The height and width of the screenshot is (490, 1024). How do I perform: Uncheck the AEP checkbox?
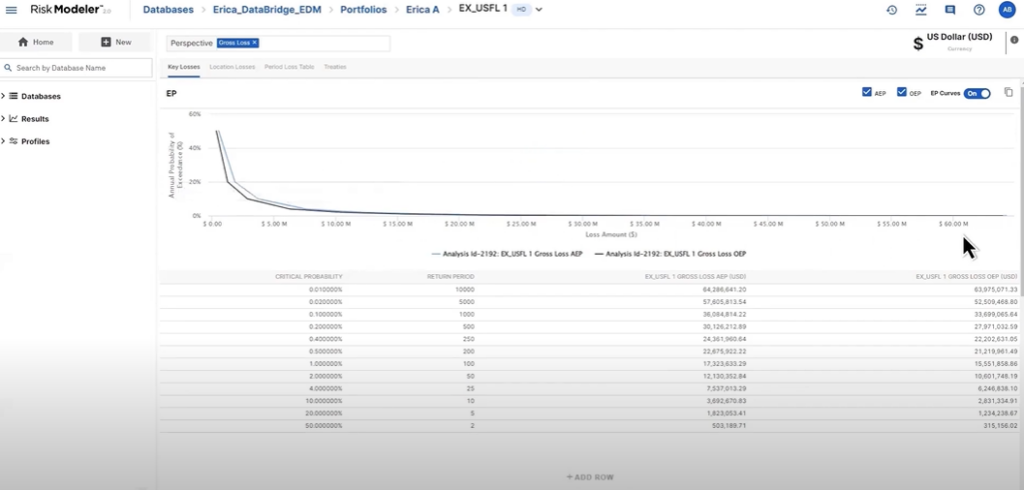pos(867,93)
